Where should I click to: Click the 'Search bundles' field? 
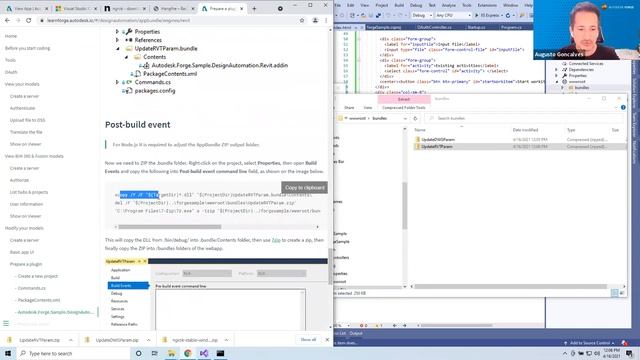524,118
